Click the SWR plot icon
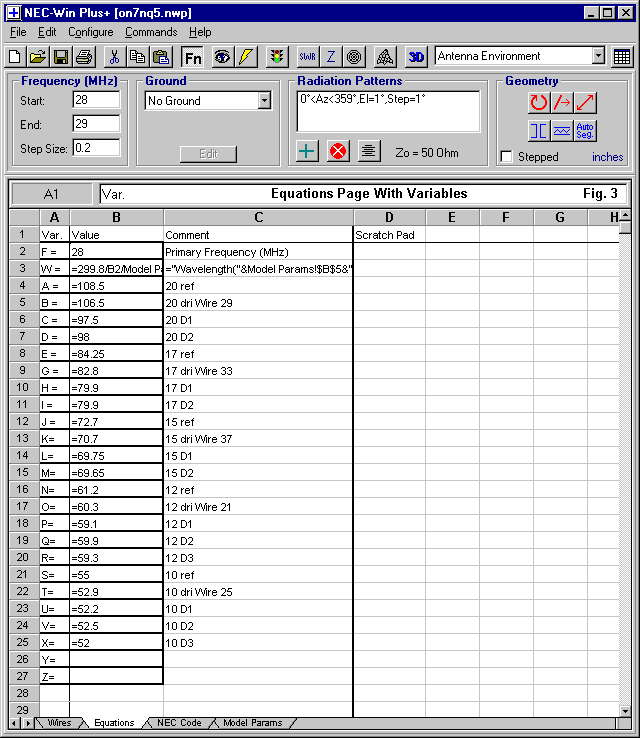640x738 pixels. coord(307,57)
